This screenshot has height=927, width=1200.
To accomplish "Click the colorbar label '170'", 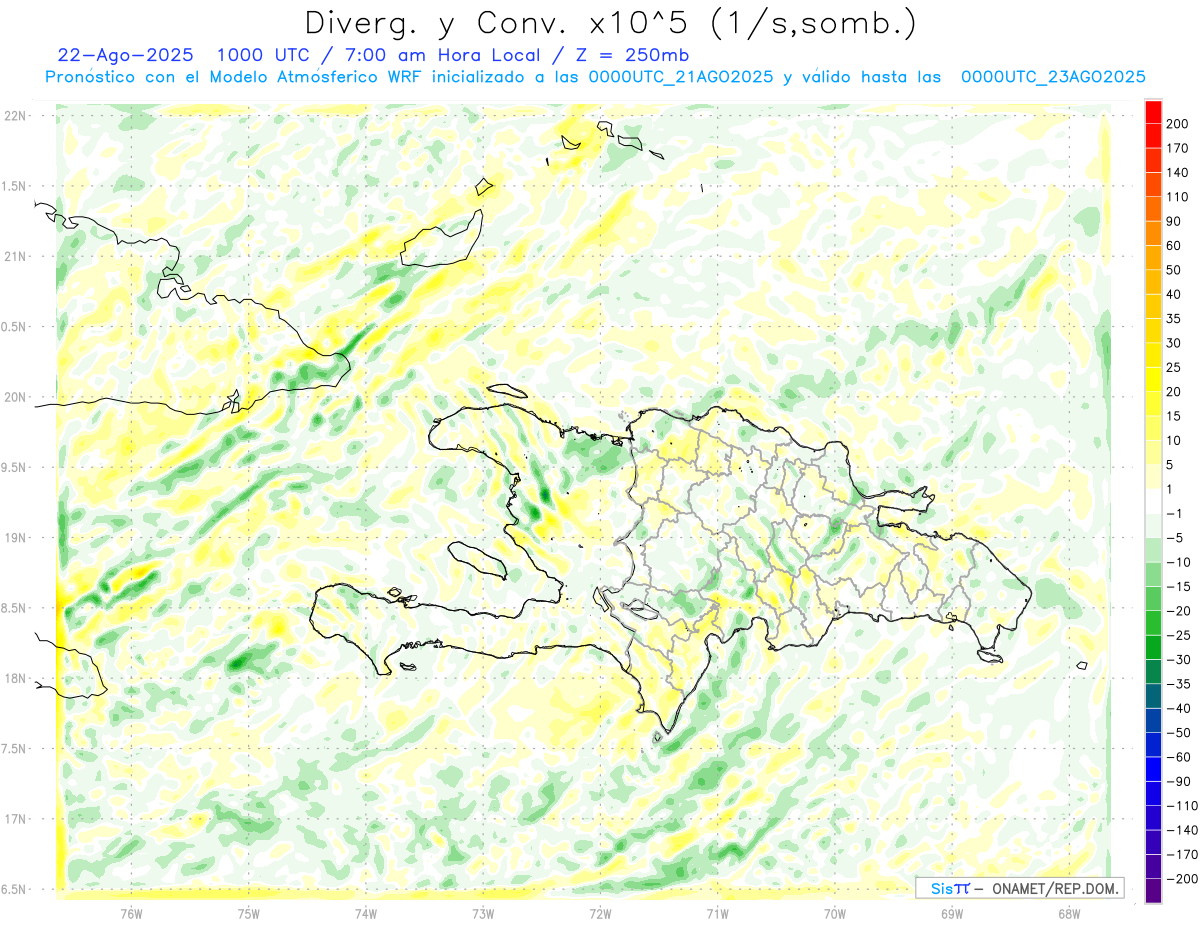I will click(1178, 149).
